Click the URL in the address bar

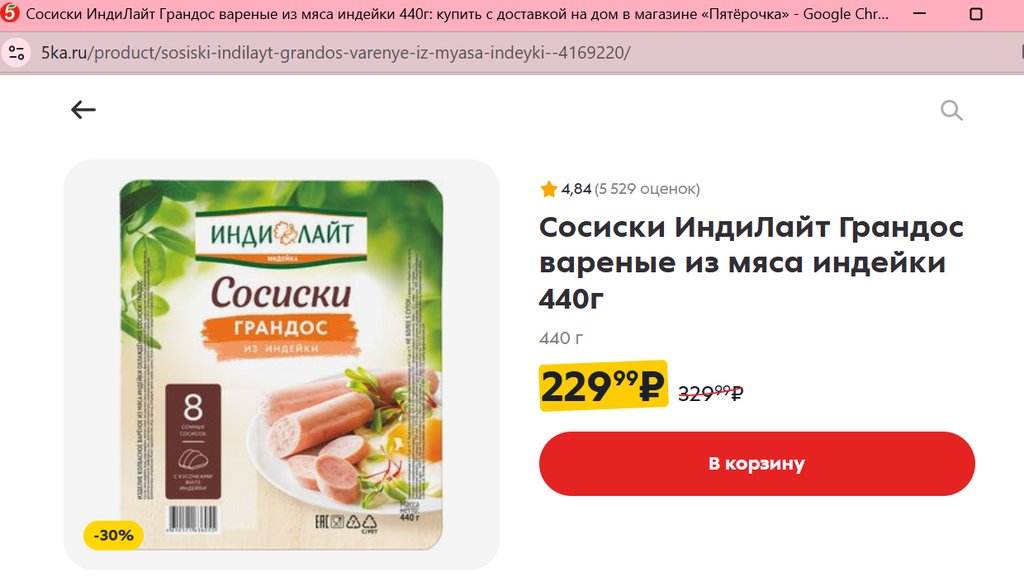(336, 53)
